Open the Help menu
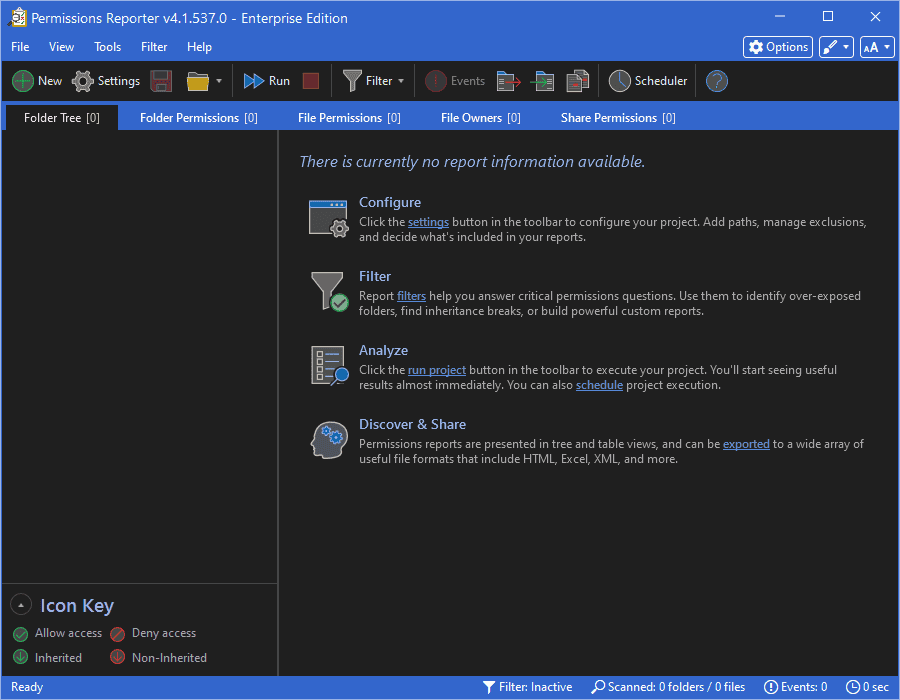 pos(199,47)
